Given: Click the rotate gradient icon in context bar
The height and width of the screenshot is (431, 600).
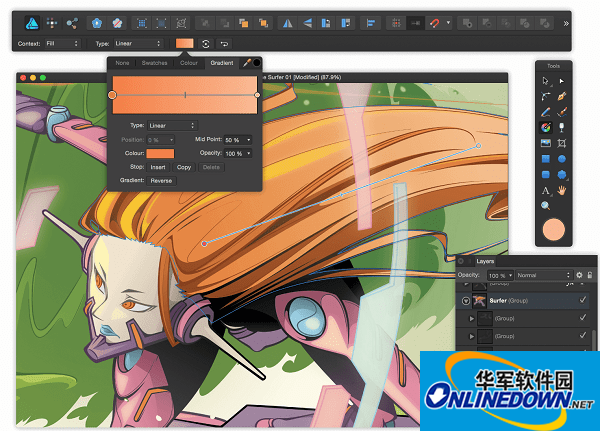Looking at the screenshot, I should (x=205, y=44).
